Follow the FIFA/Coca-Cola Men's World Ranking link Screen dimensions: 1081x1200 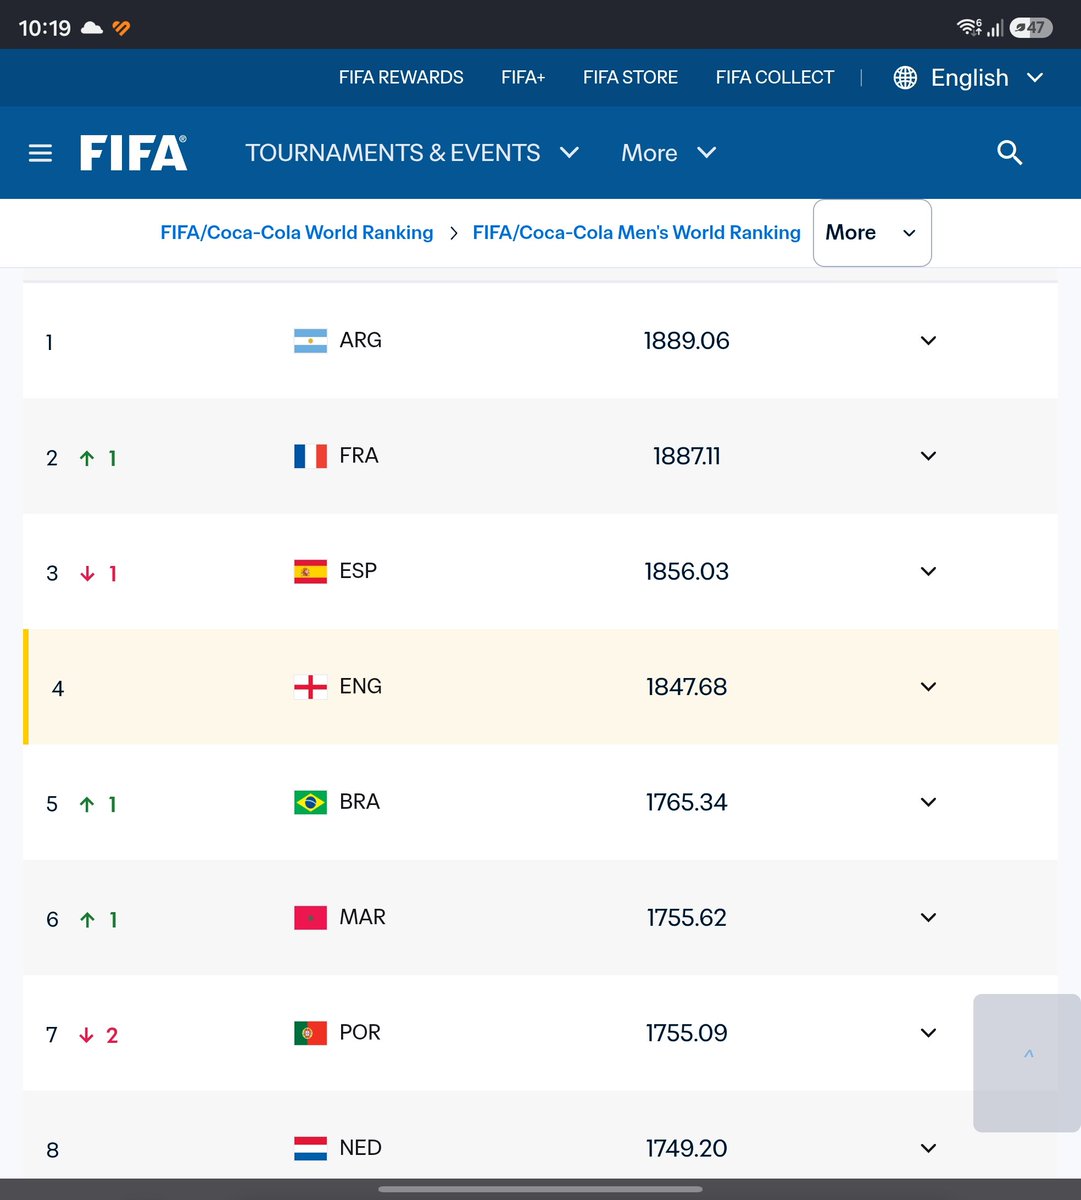coord(637,233)
